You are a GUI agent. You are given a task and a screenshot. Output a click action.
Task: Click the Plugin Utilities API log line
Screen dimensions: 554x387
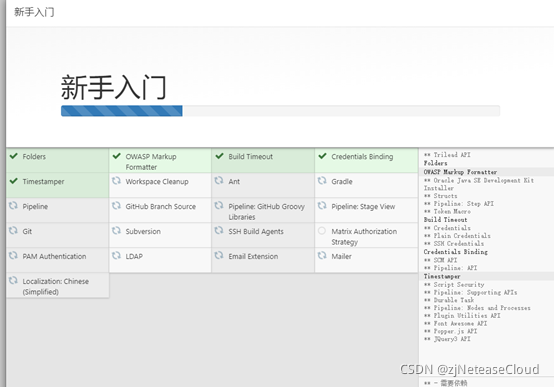(462, 316)
